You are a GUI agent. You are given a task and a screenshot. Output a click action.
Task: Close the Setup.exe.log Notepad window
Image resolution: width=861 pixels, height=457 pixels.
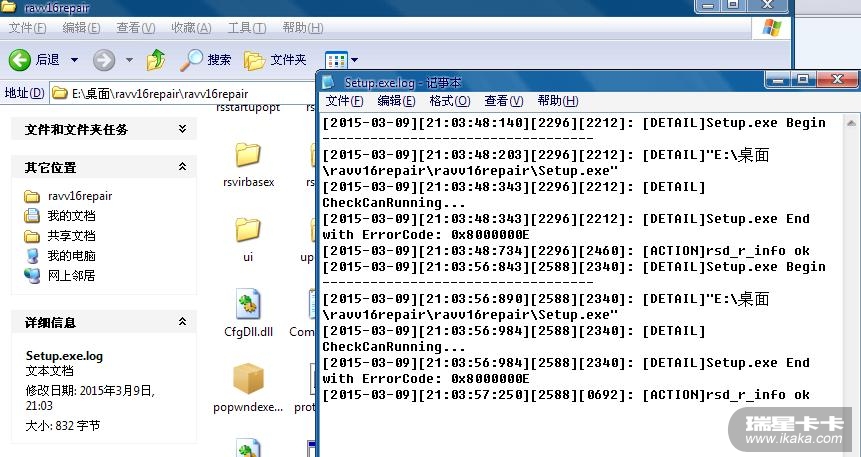(836, 80)
